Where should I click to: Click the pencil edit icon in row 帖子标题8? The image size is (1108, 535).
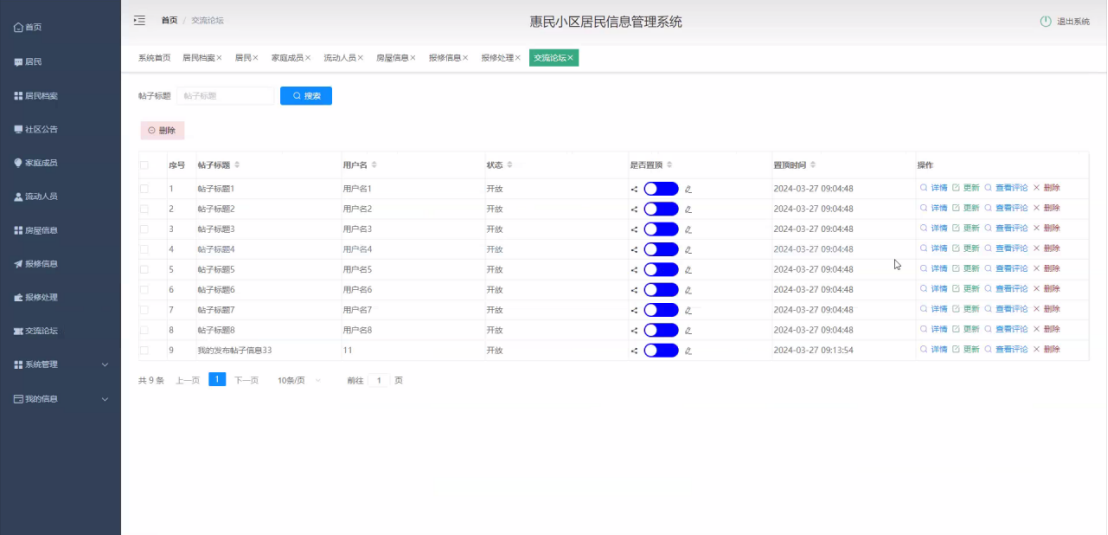pyautogui.click(x=688, y=331)
